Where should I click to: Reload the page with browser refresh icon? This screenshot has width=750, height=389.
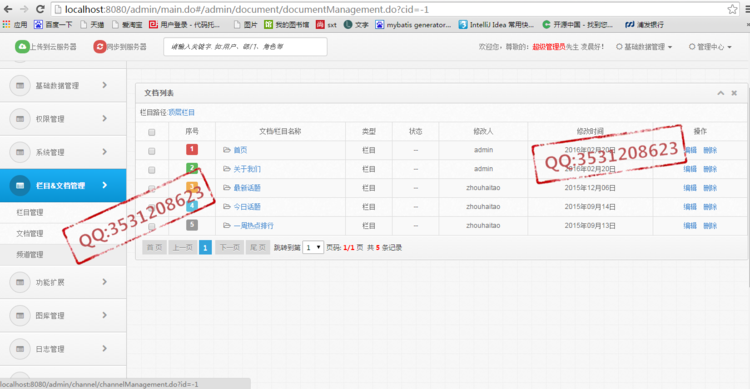40,9
